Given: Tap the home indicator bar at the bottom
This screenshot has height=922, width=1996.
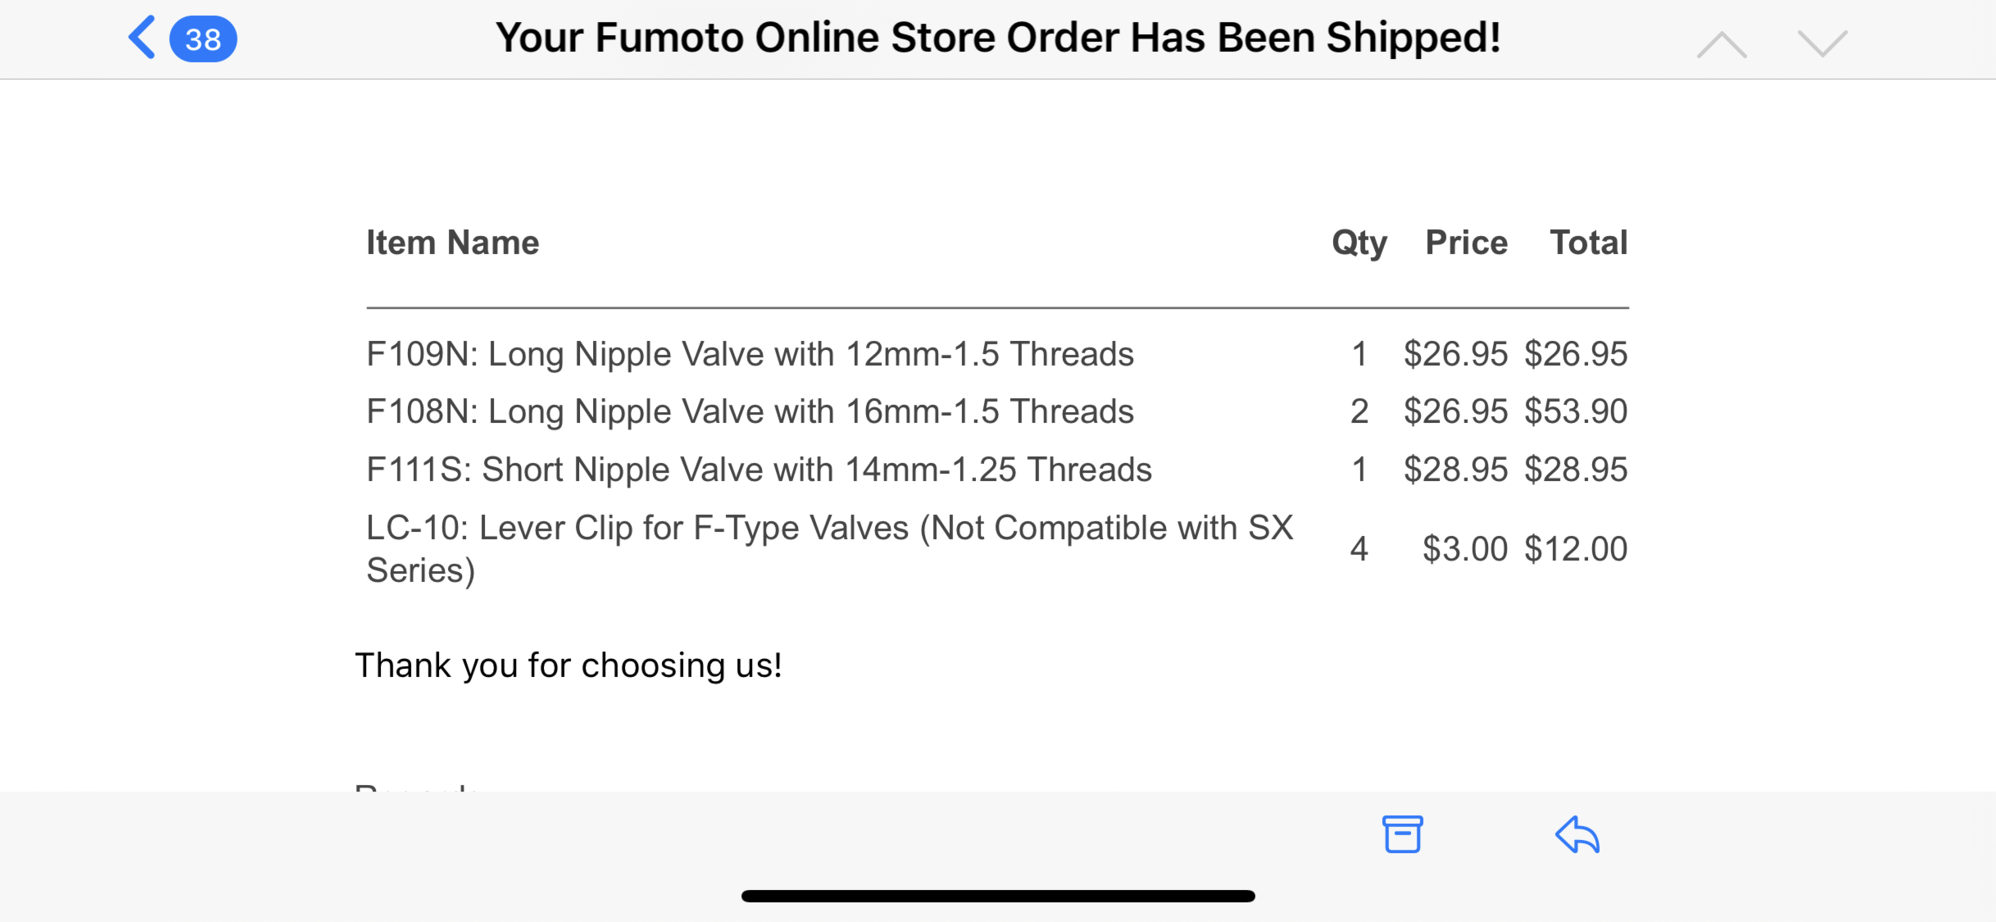Looking at the screenshot, I should pyautogui.click(x=998, y=895).
